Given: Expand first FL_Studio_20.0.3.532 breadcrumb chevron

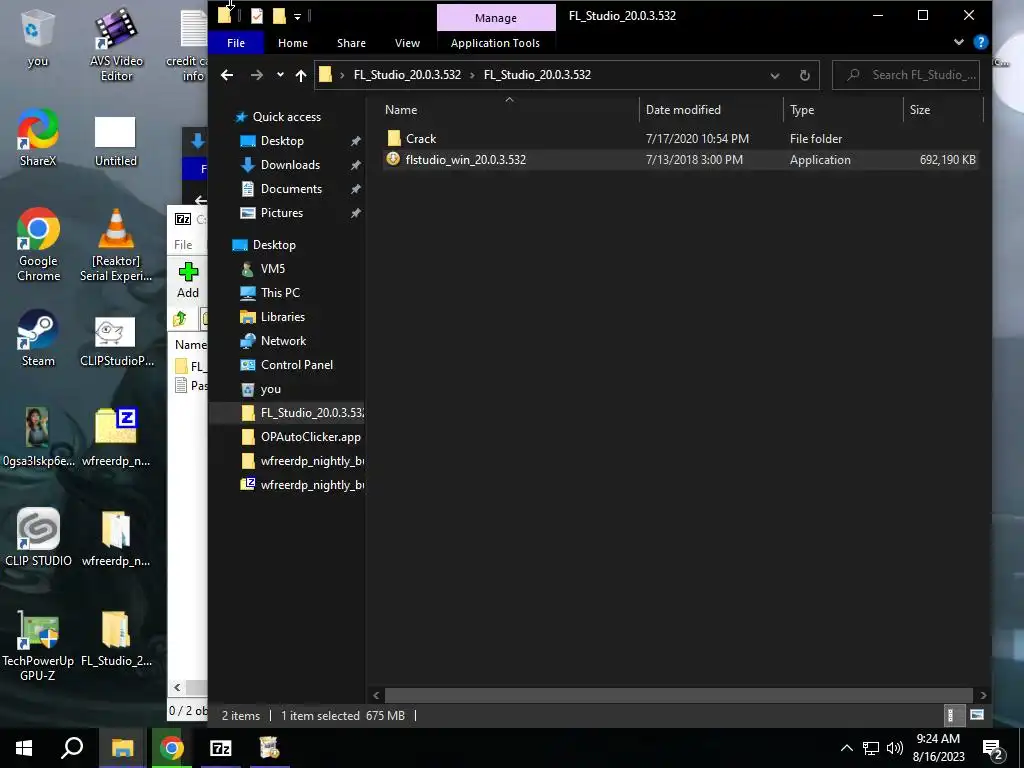Looking at the screenshot, I should click(x=472, y=75).
